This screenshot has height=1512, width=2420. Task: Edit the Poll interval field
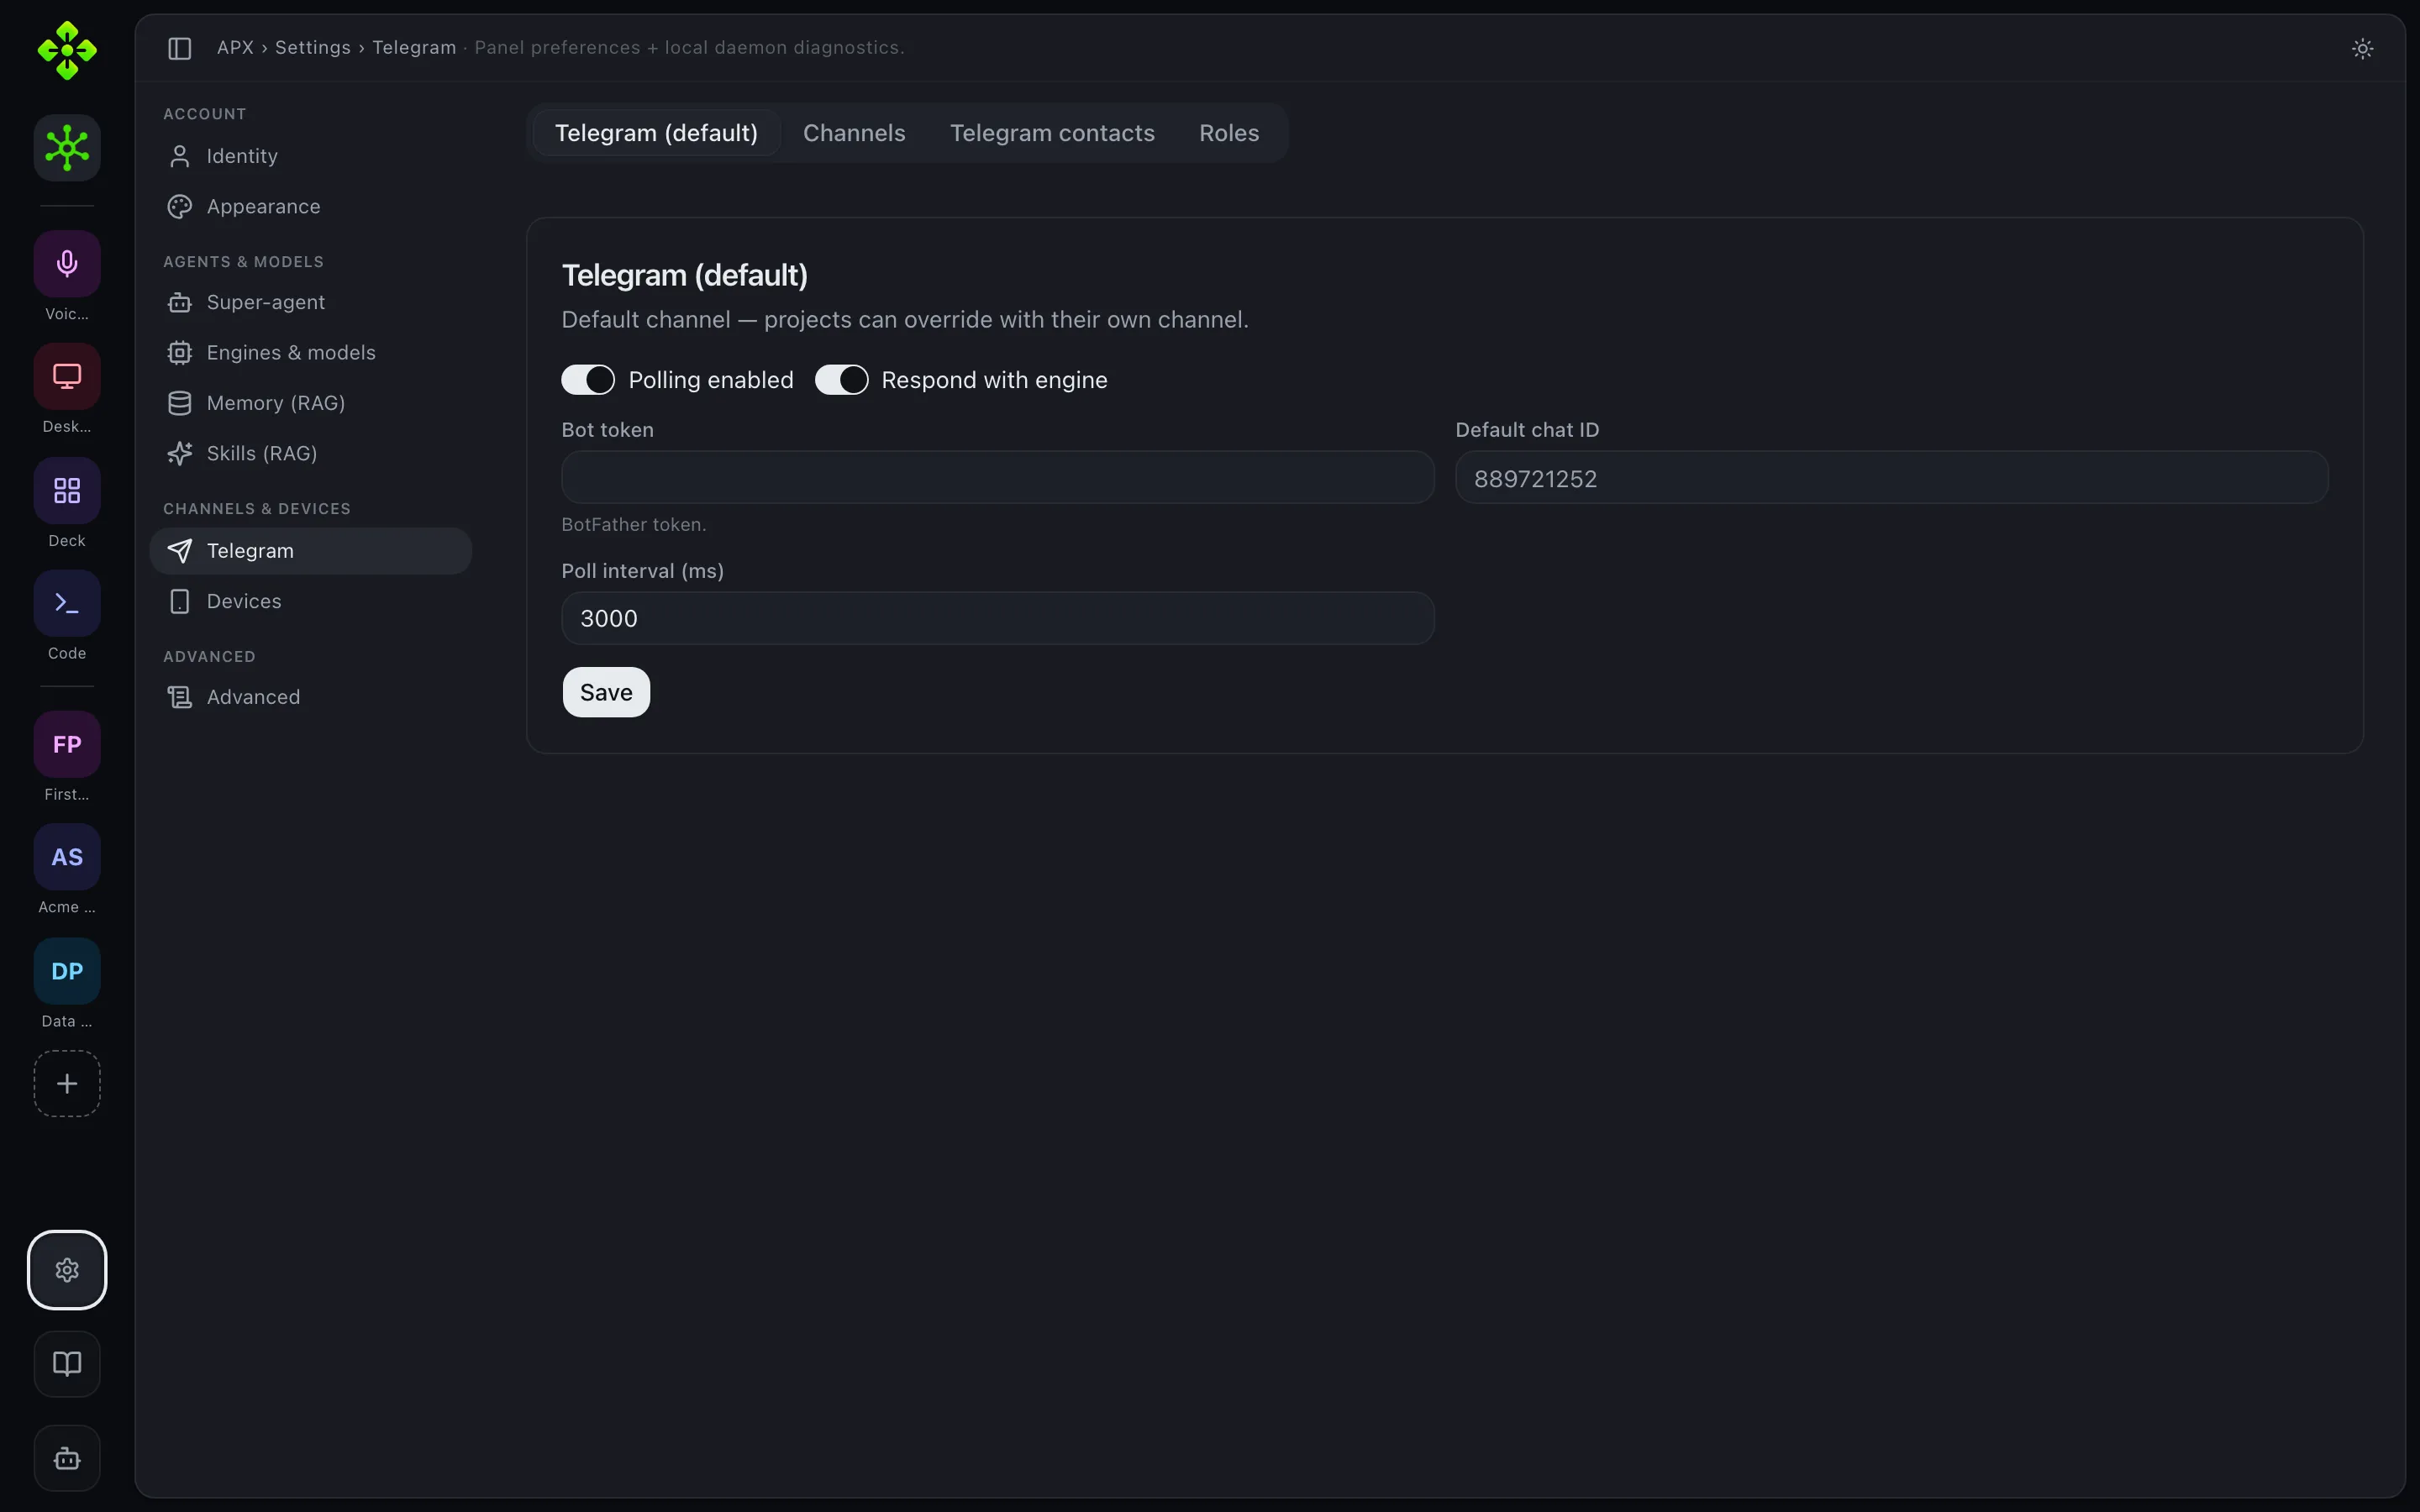pos(998,618)
